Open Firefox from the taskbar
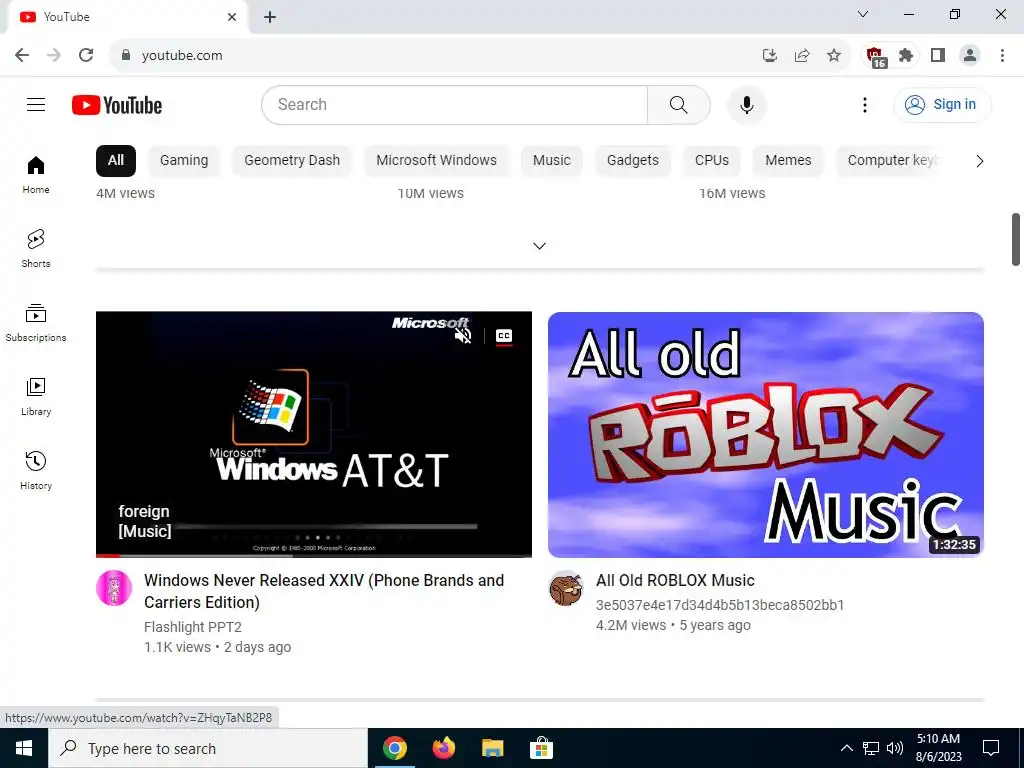1024x768 pixels. click(443, 748)
